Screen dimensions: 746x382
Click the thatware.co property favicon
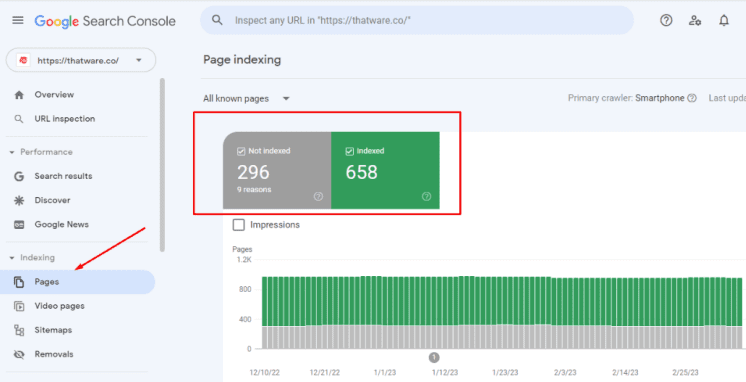pyautogui.click(x=22, y=60)
